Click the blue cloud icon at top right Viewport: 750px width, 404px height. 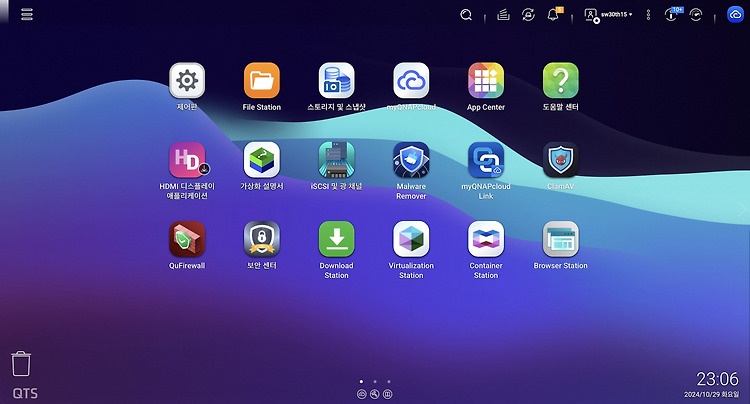pos(735,14)
